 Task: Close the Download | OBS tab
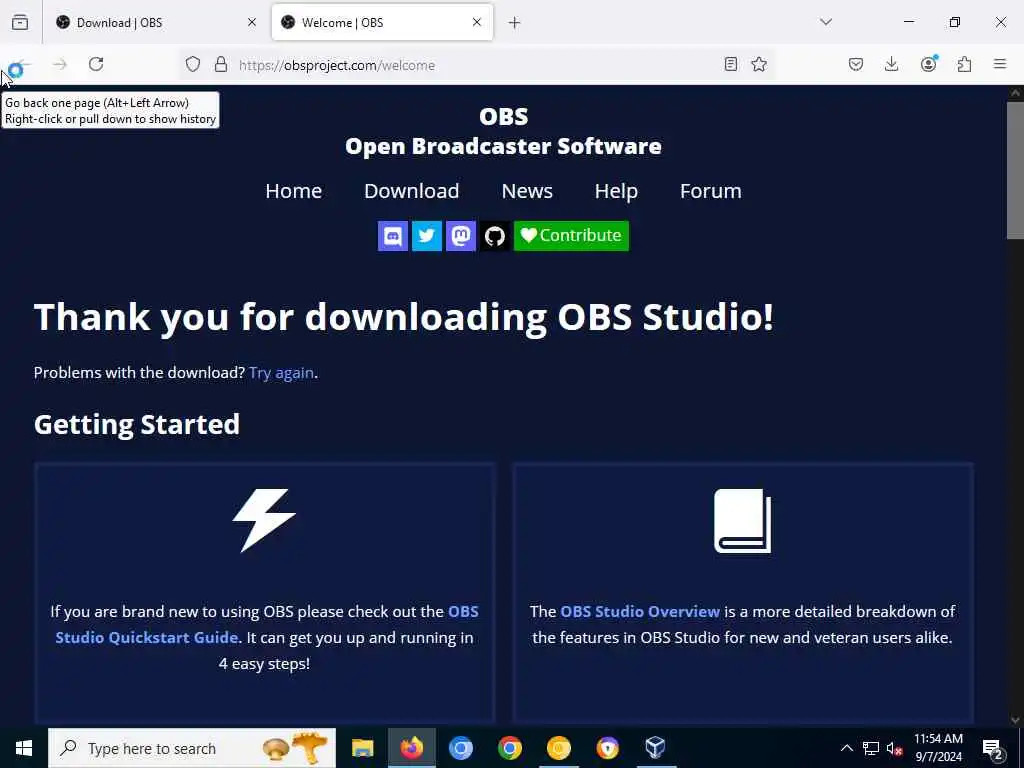tap(252, 22)
